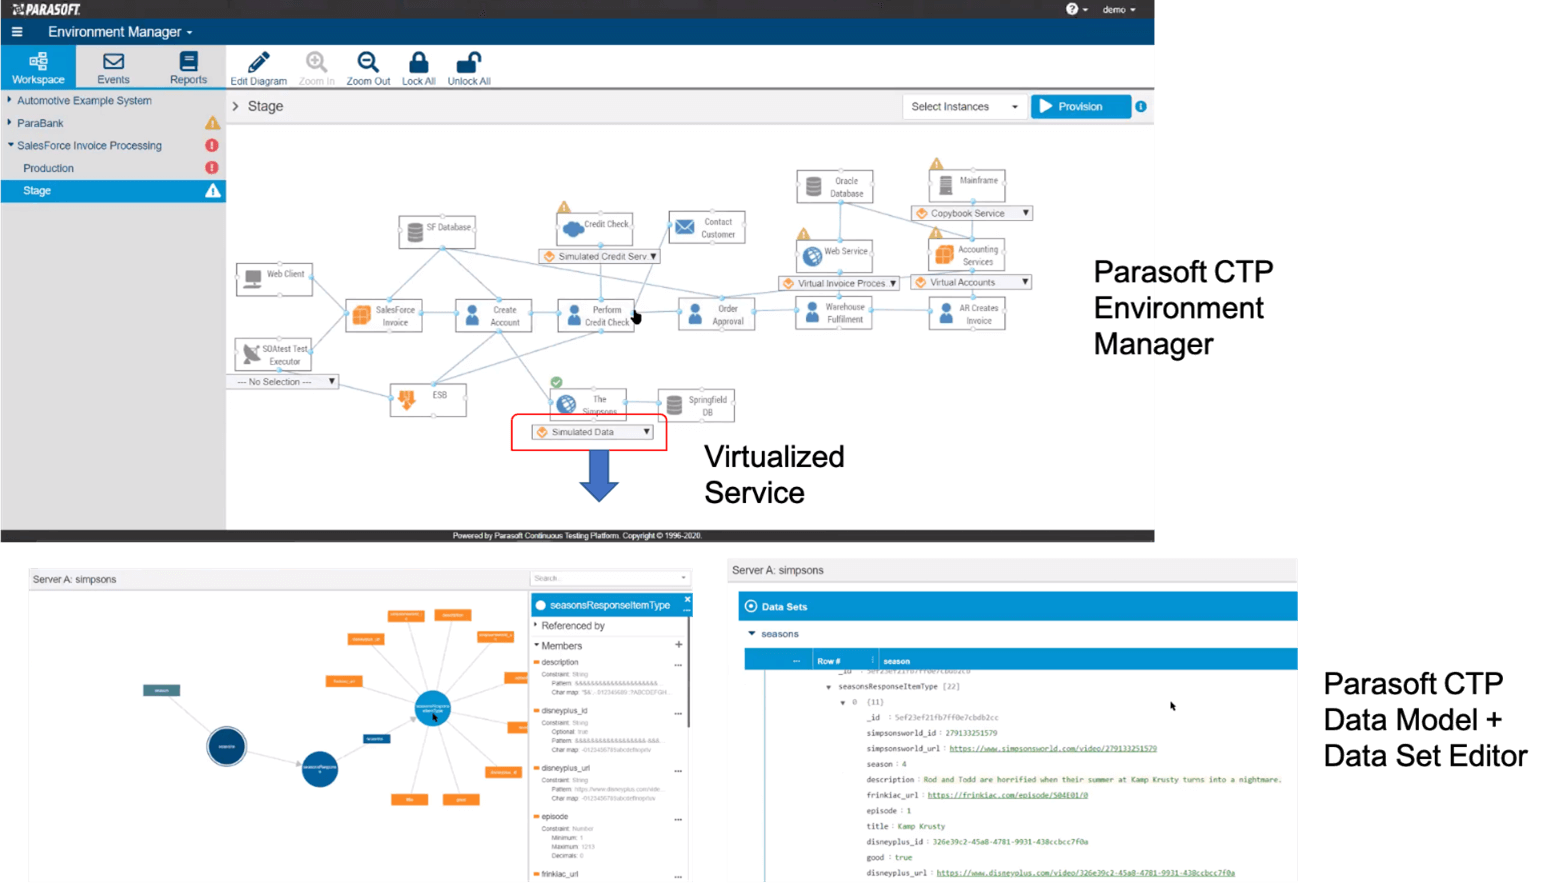This screenshot has width=1547, height=883.
Task: Click the Search field in data model
Action: (609, 578)
